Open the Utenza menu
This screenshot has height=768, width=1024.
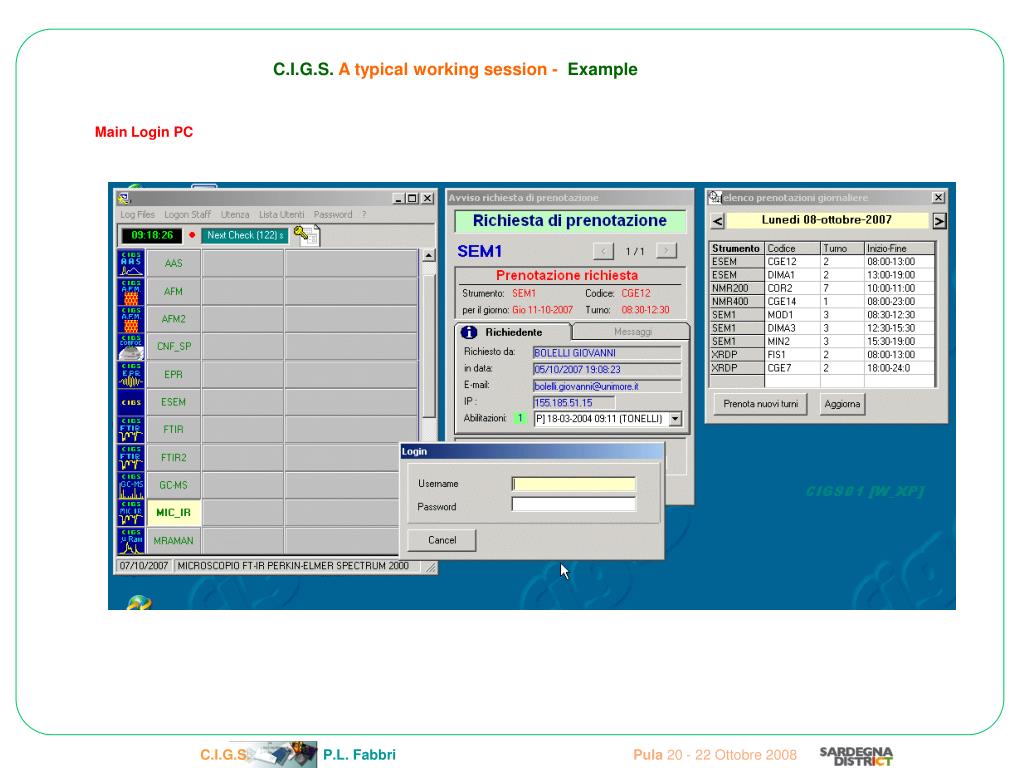tap(234, 214)
